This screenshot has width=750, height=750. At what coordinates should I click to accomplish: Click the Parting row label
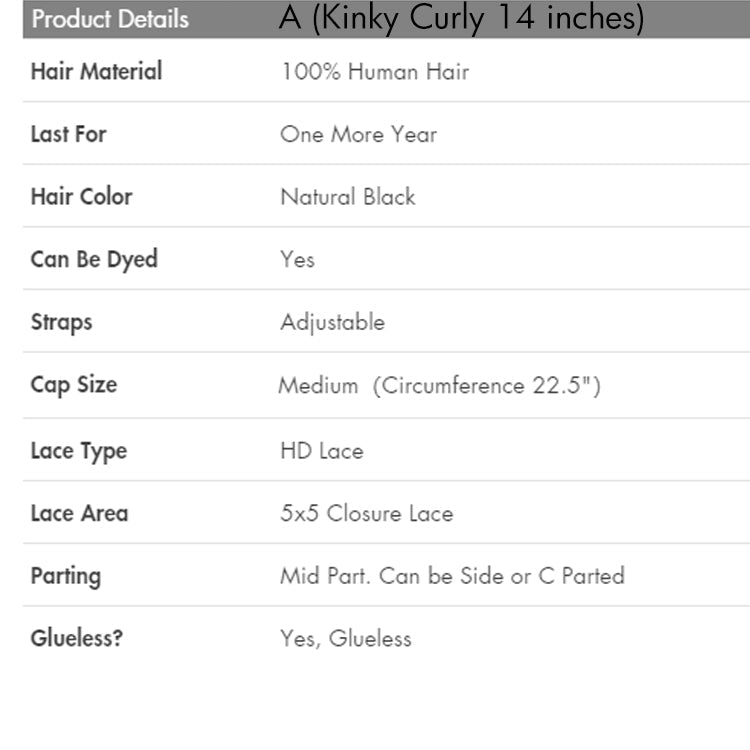click(65, 576)
